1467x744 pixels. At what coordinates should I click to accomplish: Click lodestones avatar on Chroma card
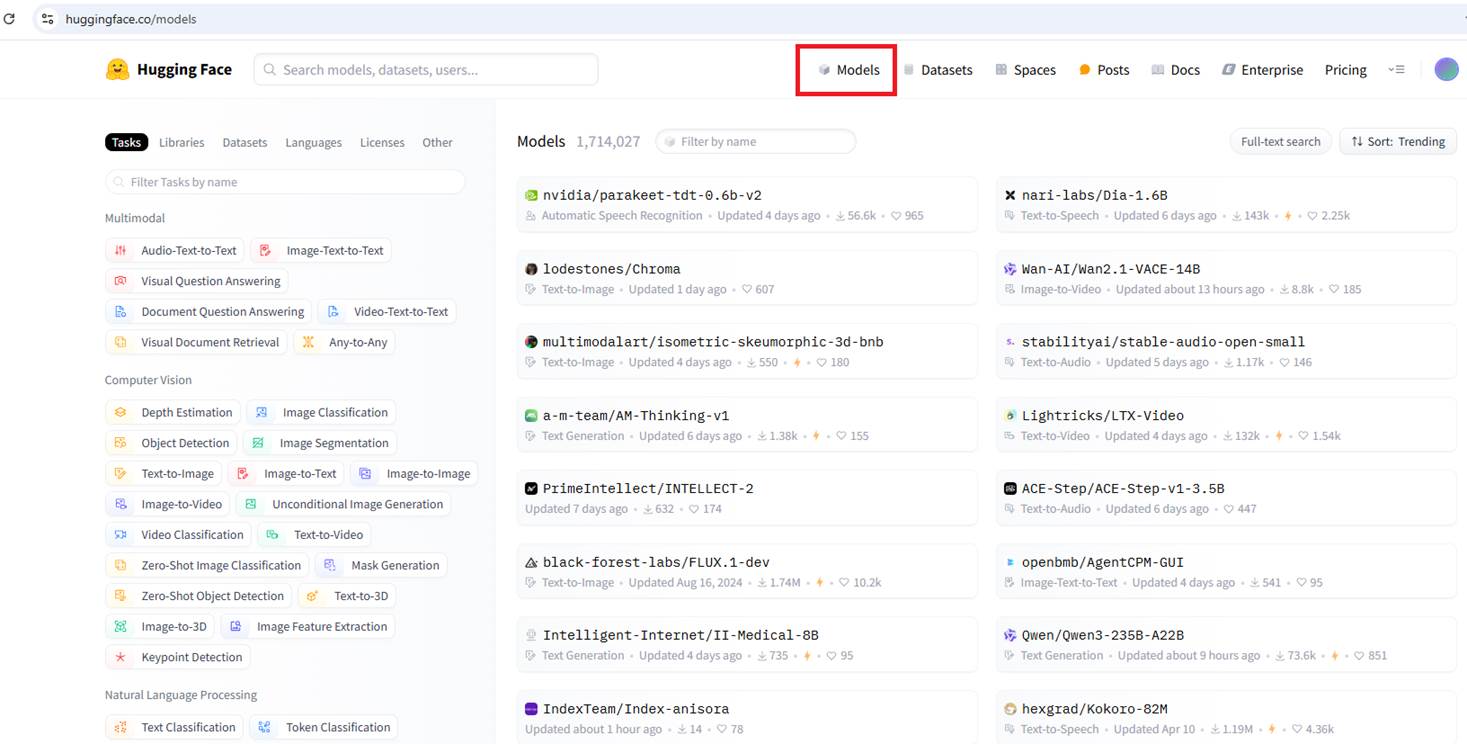[x=531, y=269]
